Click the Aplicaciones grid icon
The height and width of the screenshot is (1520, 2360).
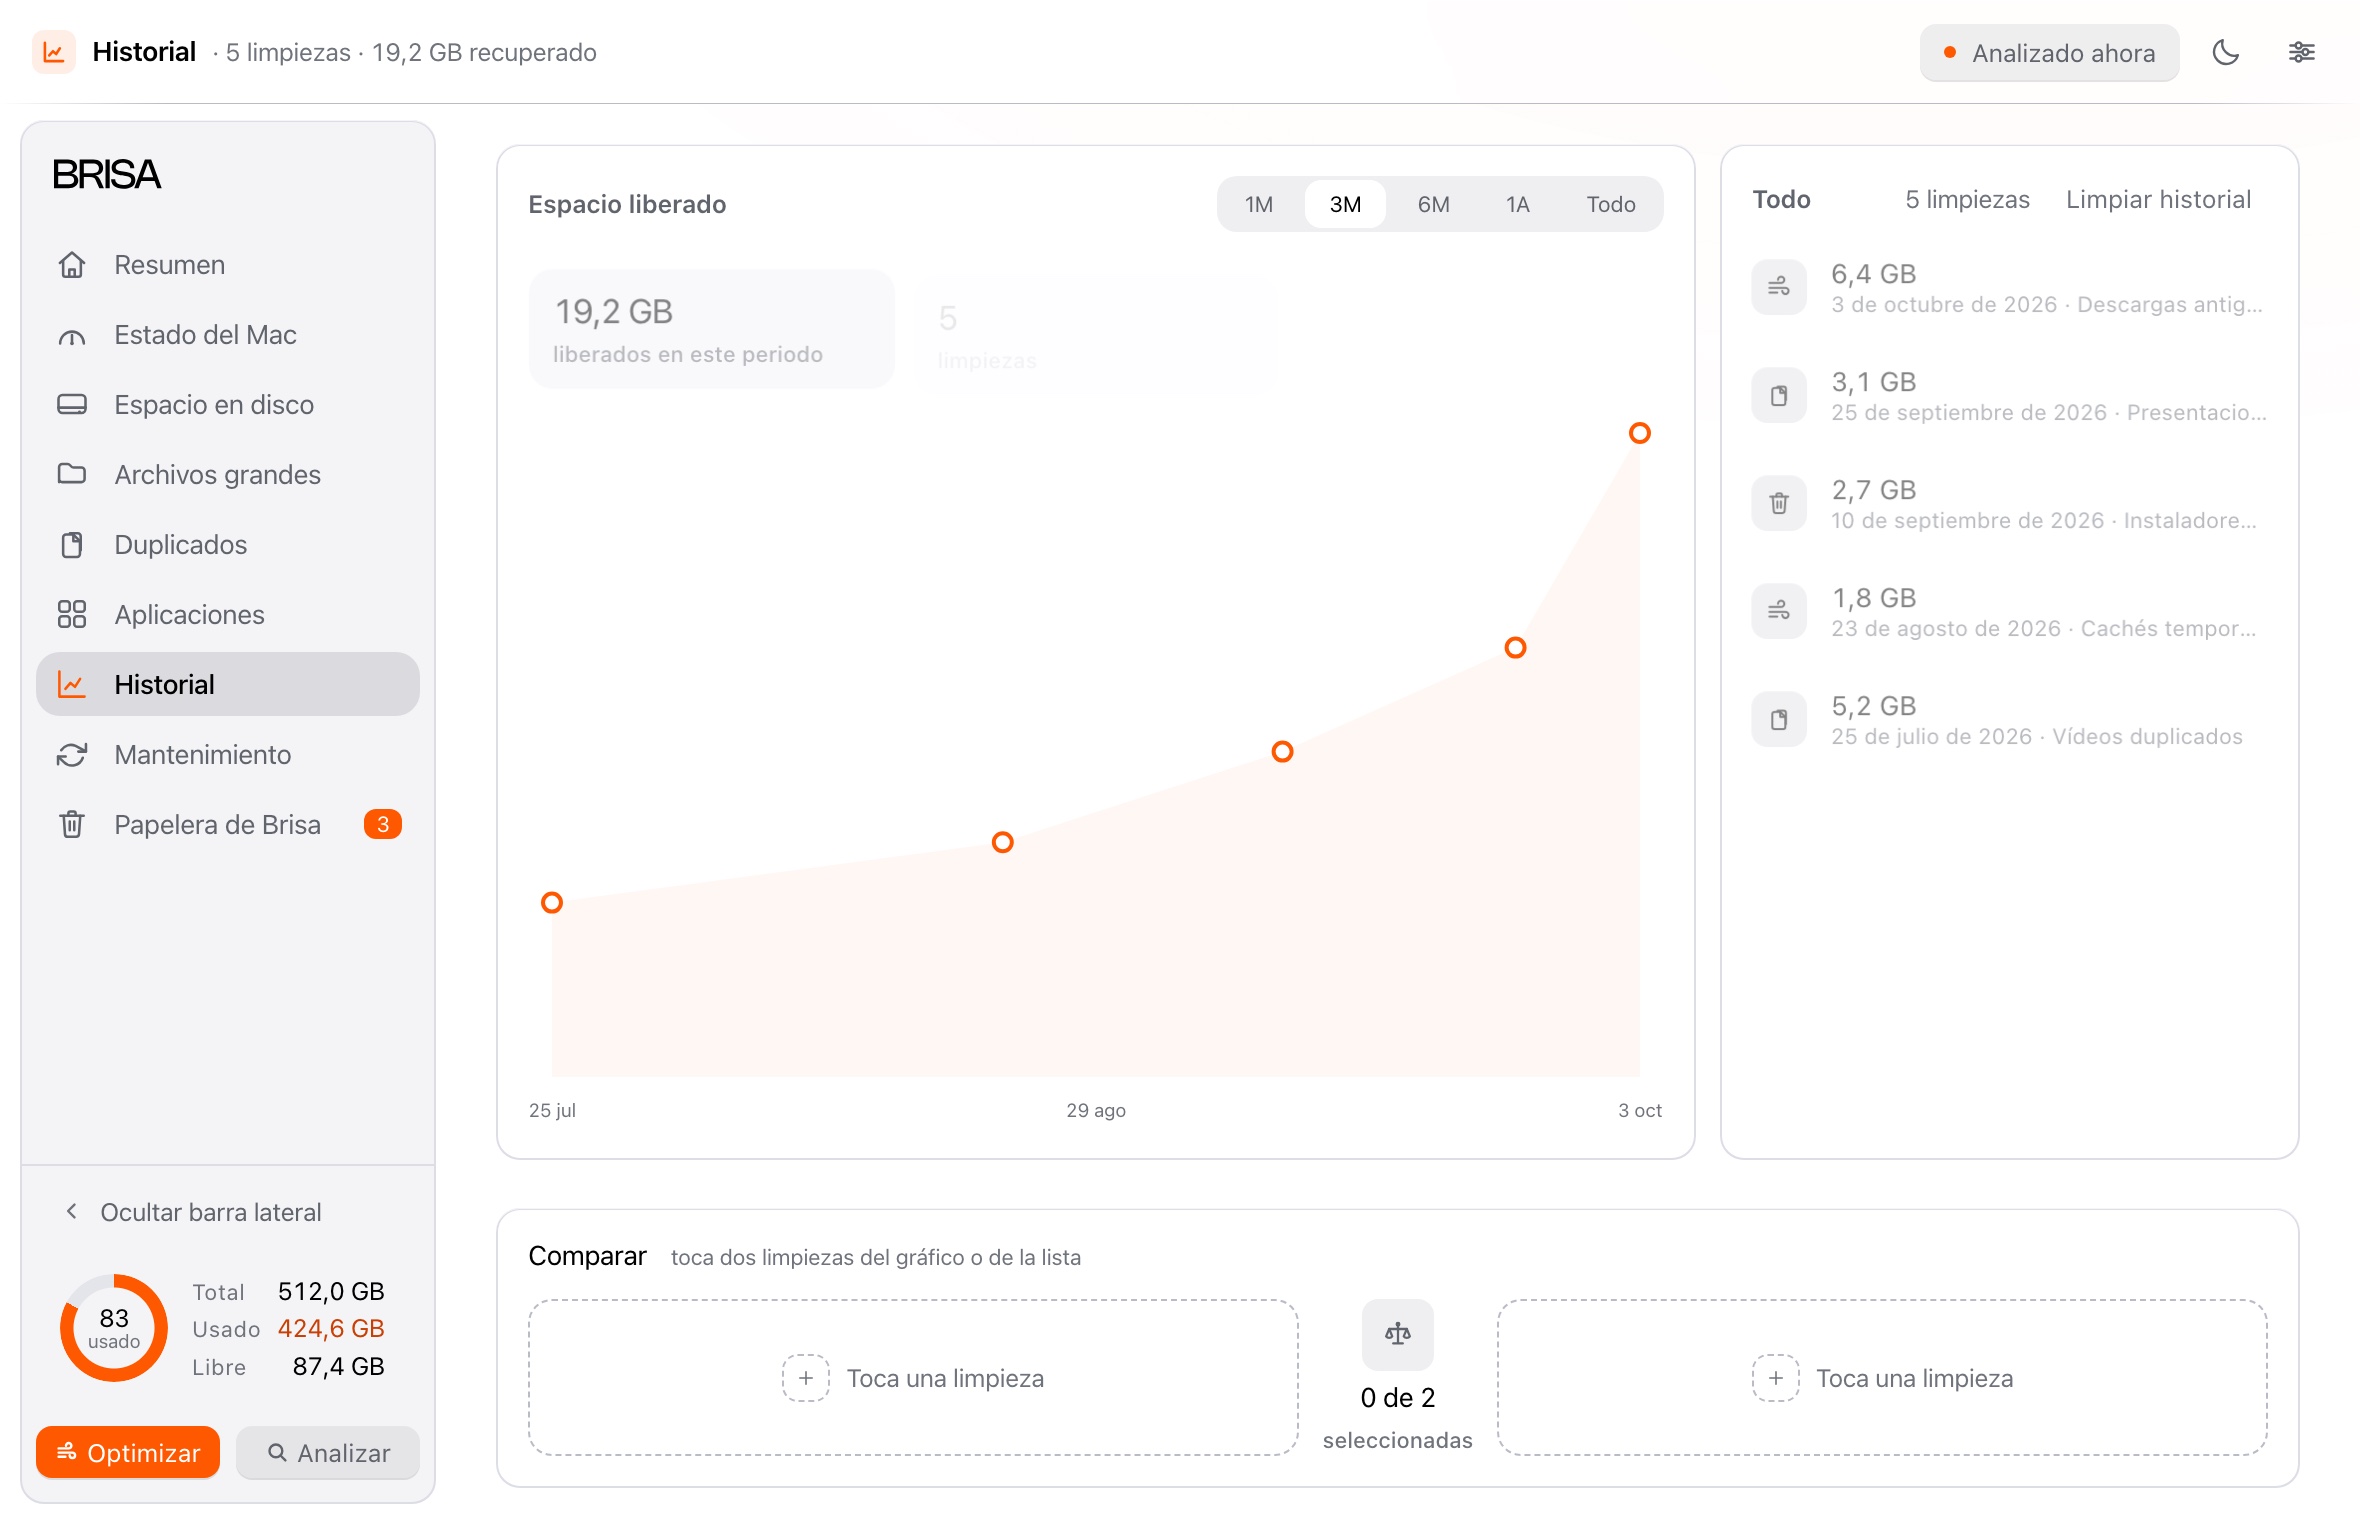[72, 615]
